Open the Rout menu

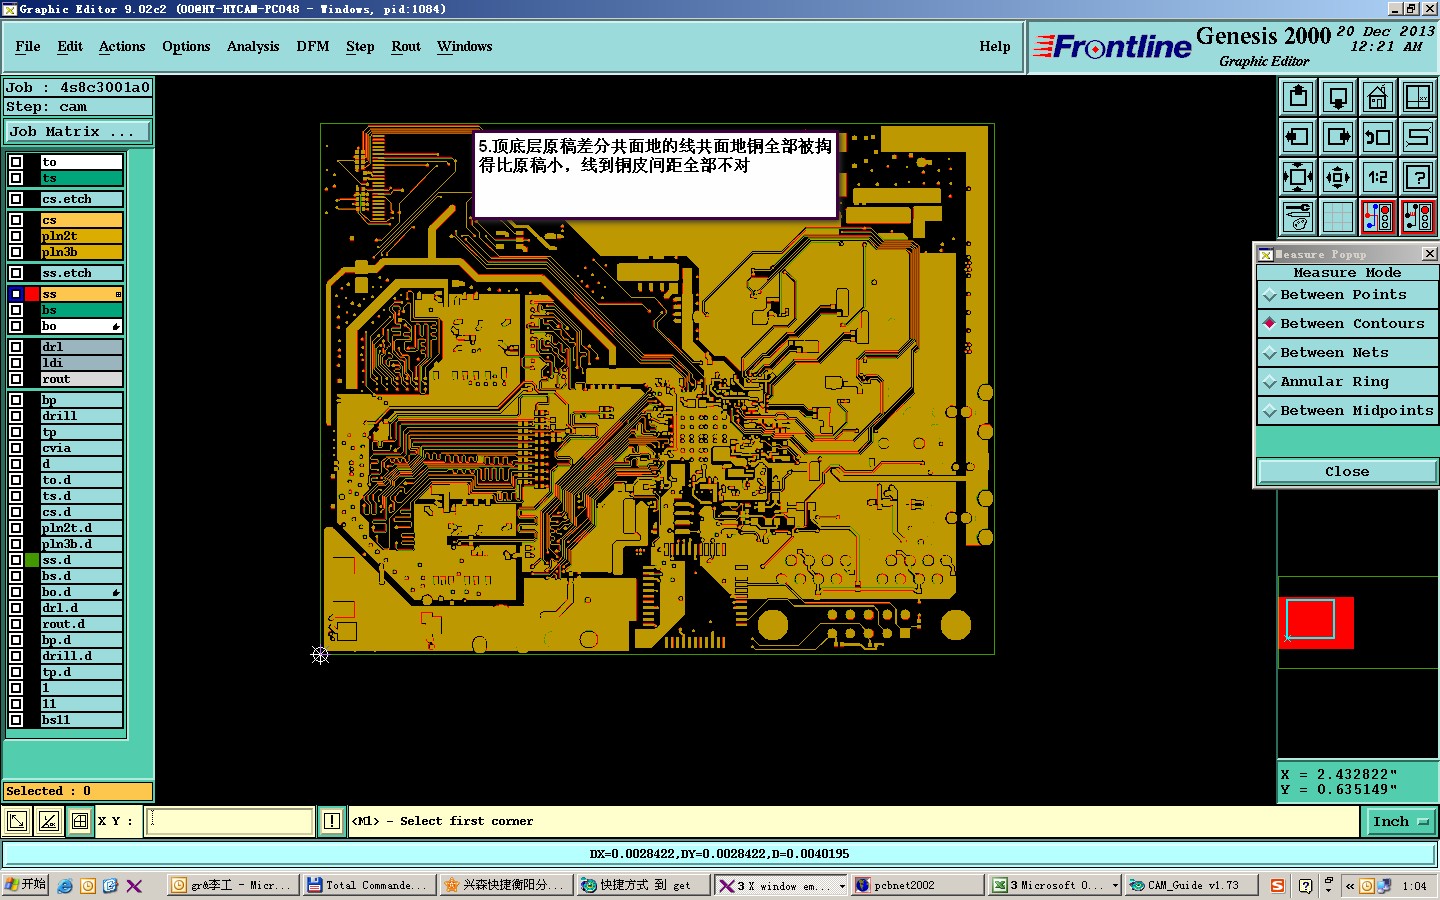406,47
